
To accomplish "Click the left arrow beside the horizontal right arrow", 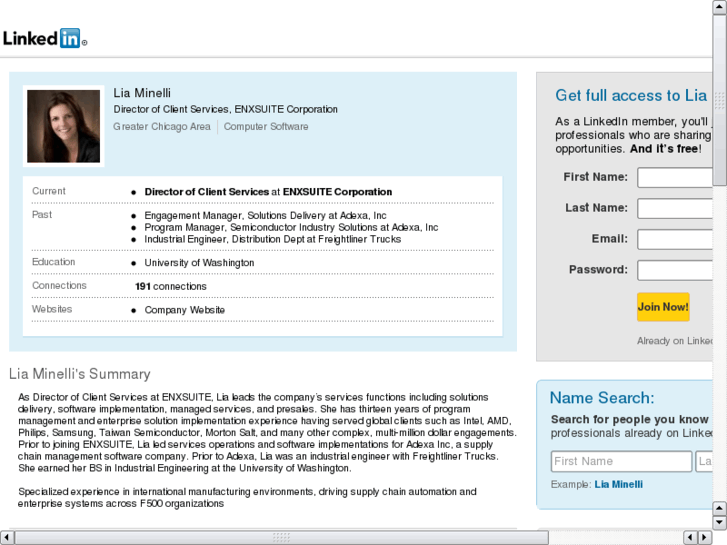I will pyautogui.click(x=691, y=537).
